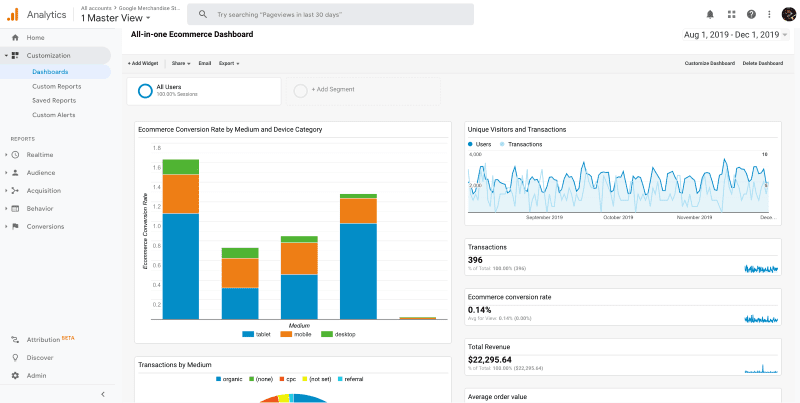The height and width of the screenshot is (403, 800).
Task: Open the Share dropdown menu
Action: point(181,63)
